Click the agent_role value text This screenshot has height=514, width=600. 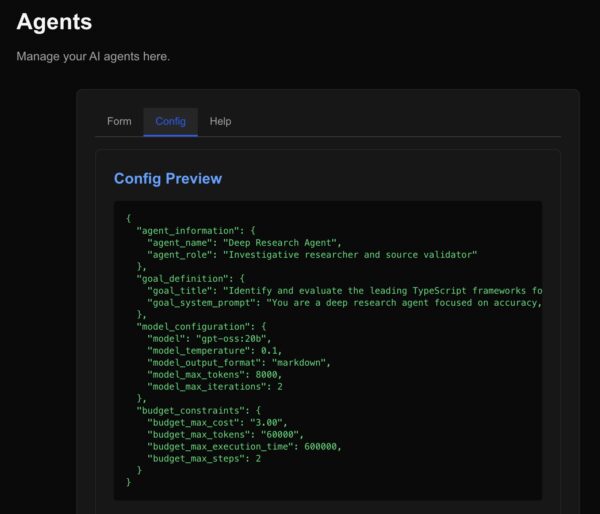[350, 254]
